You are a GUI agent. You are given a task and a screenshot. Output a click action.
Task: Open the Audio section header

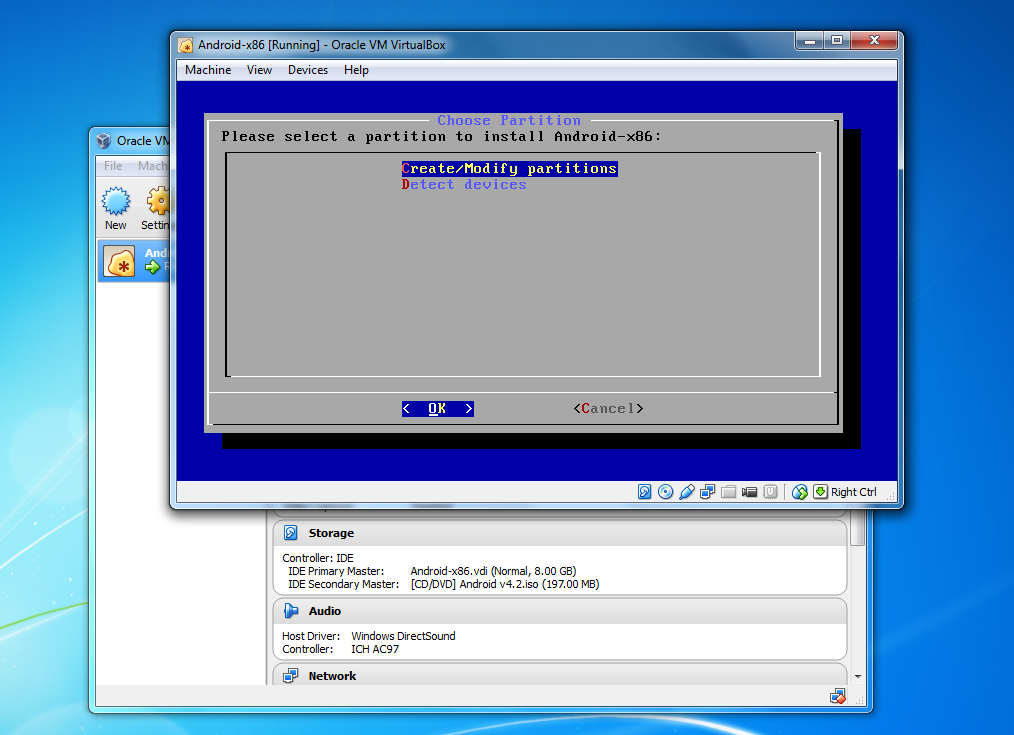pyautogui.click(x=560, y=611)
